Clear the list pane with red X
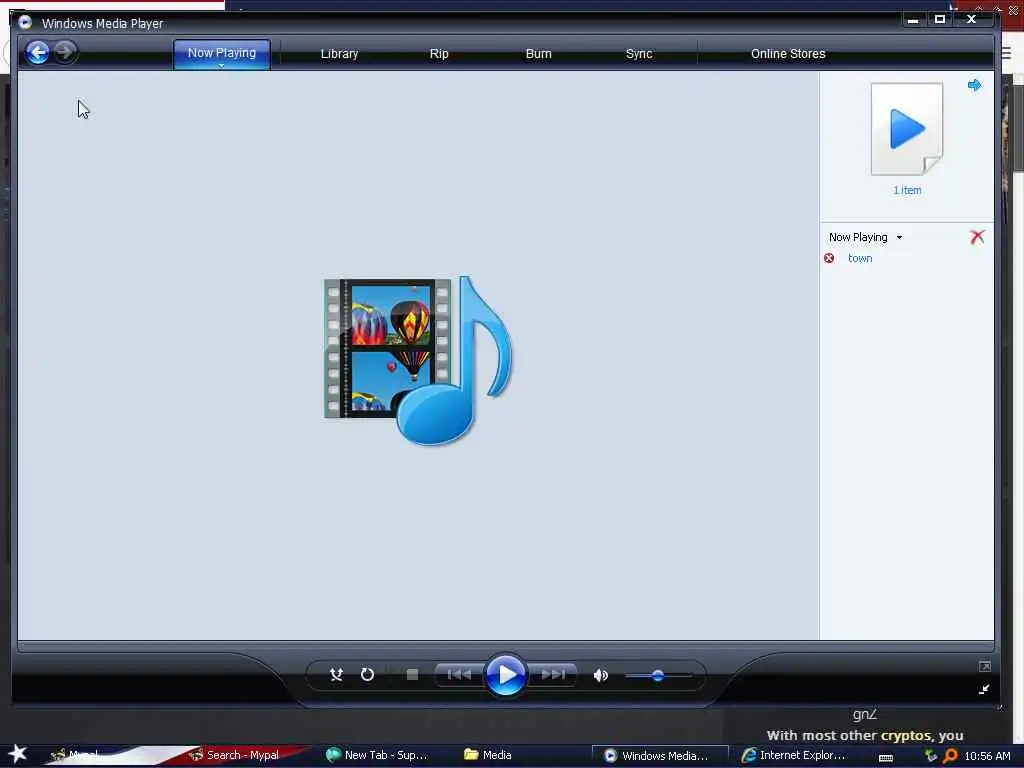Screen dimensions: 1024x768 click(977, 236)
